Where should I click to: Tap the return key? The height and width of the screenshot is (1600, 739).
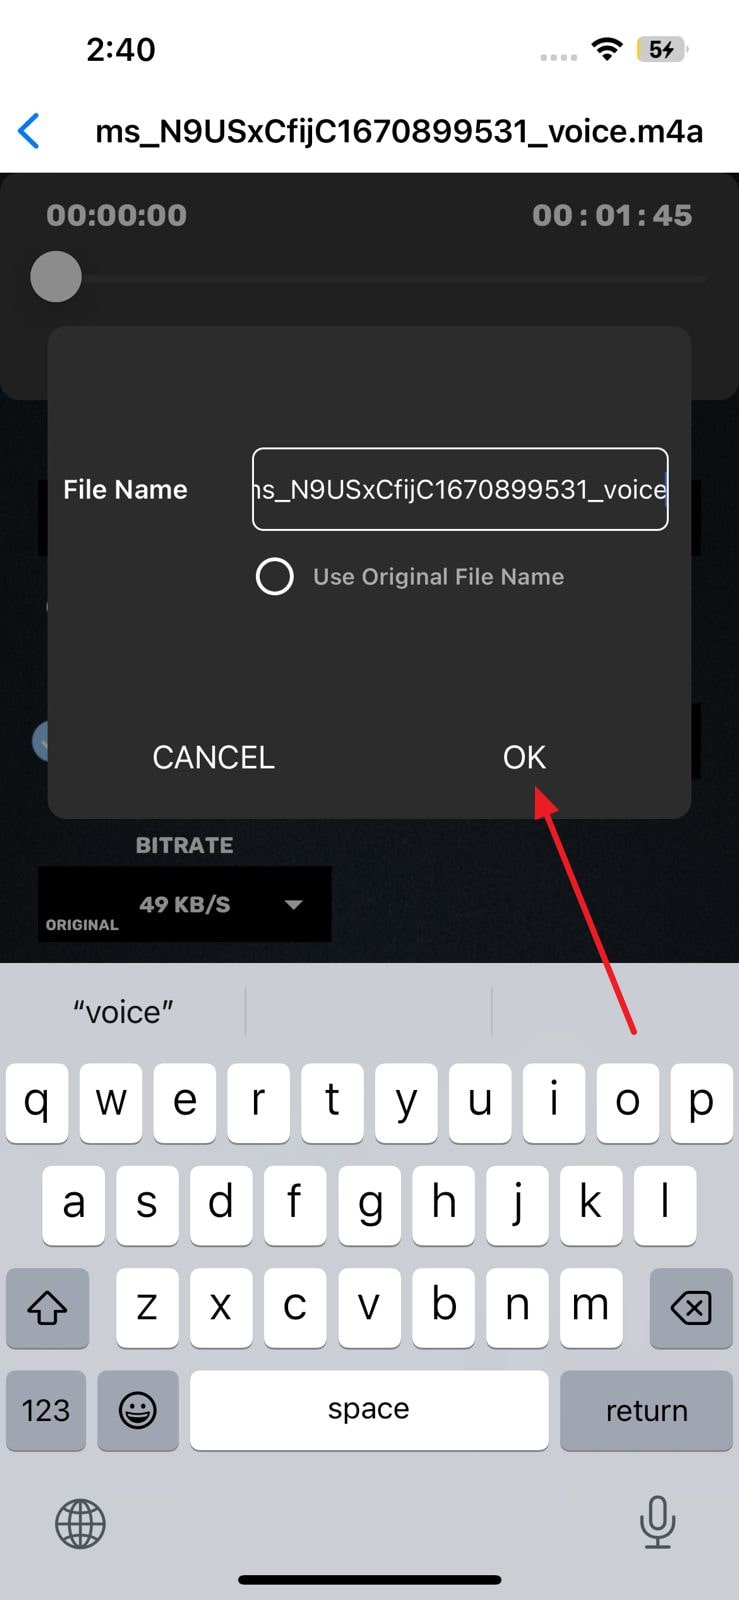(646, 1410)
